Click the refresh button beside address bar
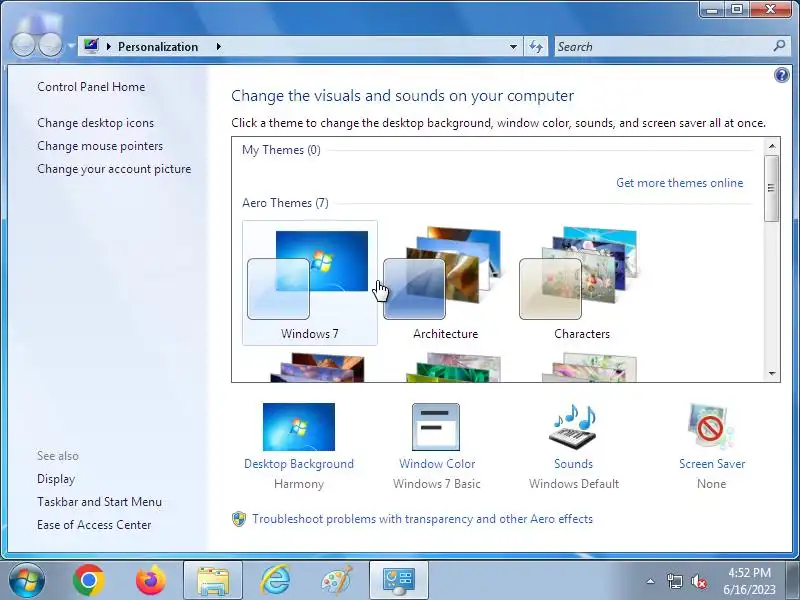This screenshot has width=800, height=600. pos(536,46)
